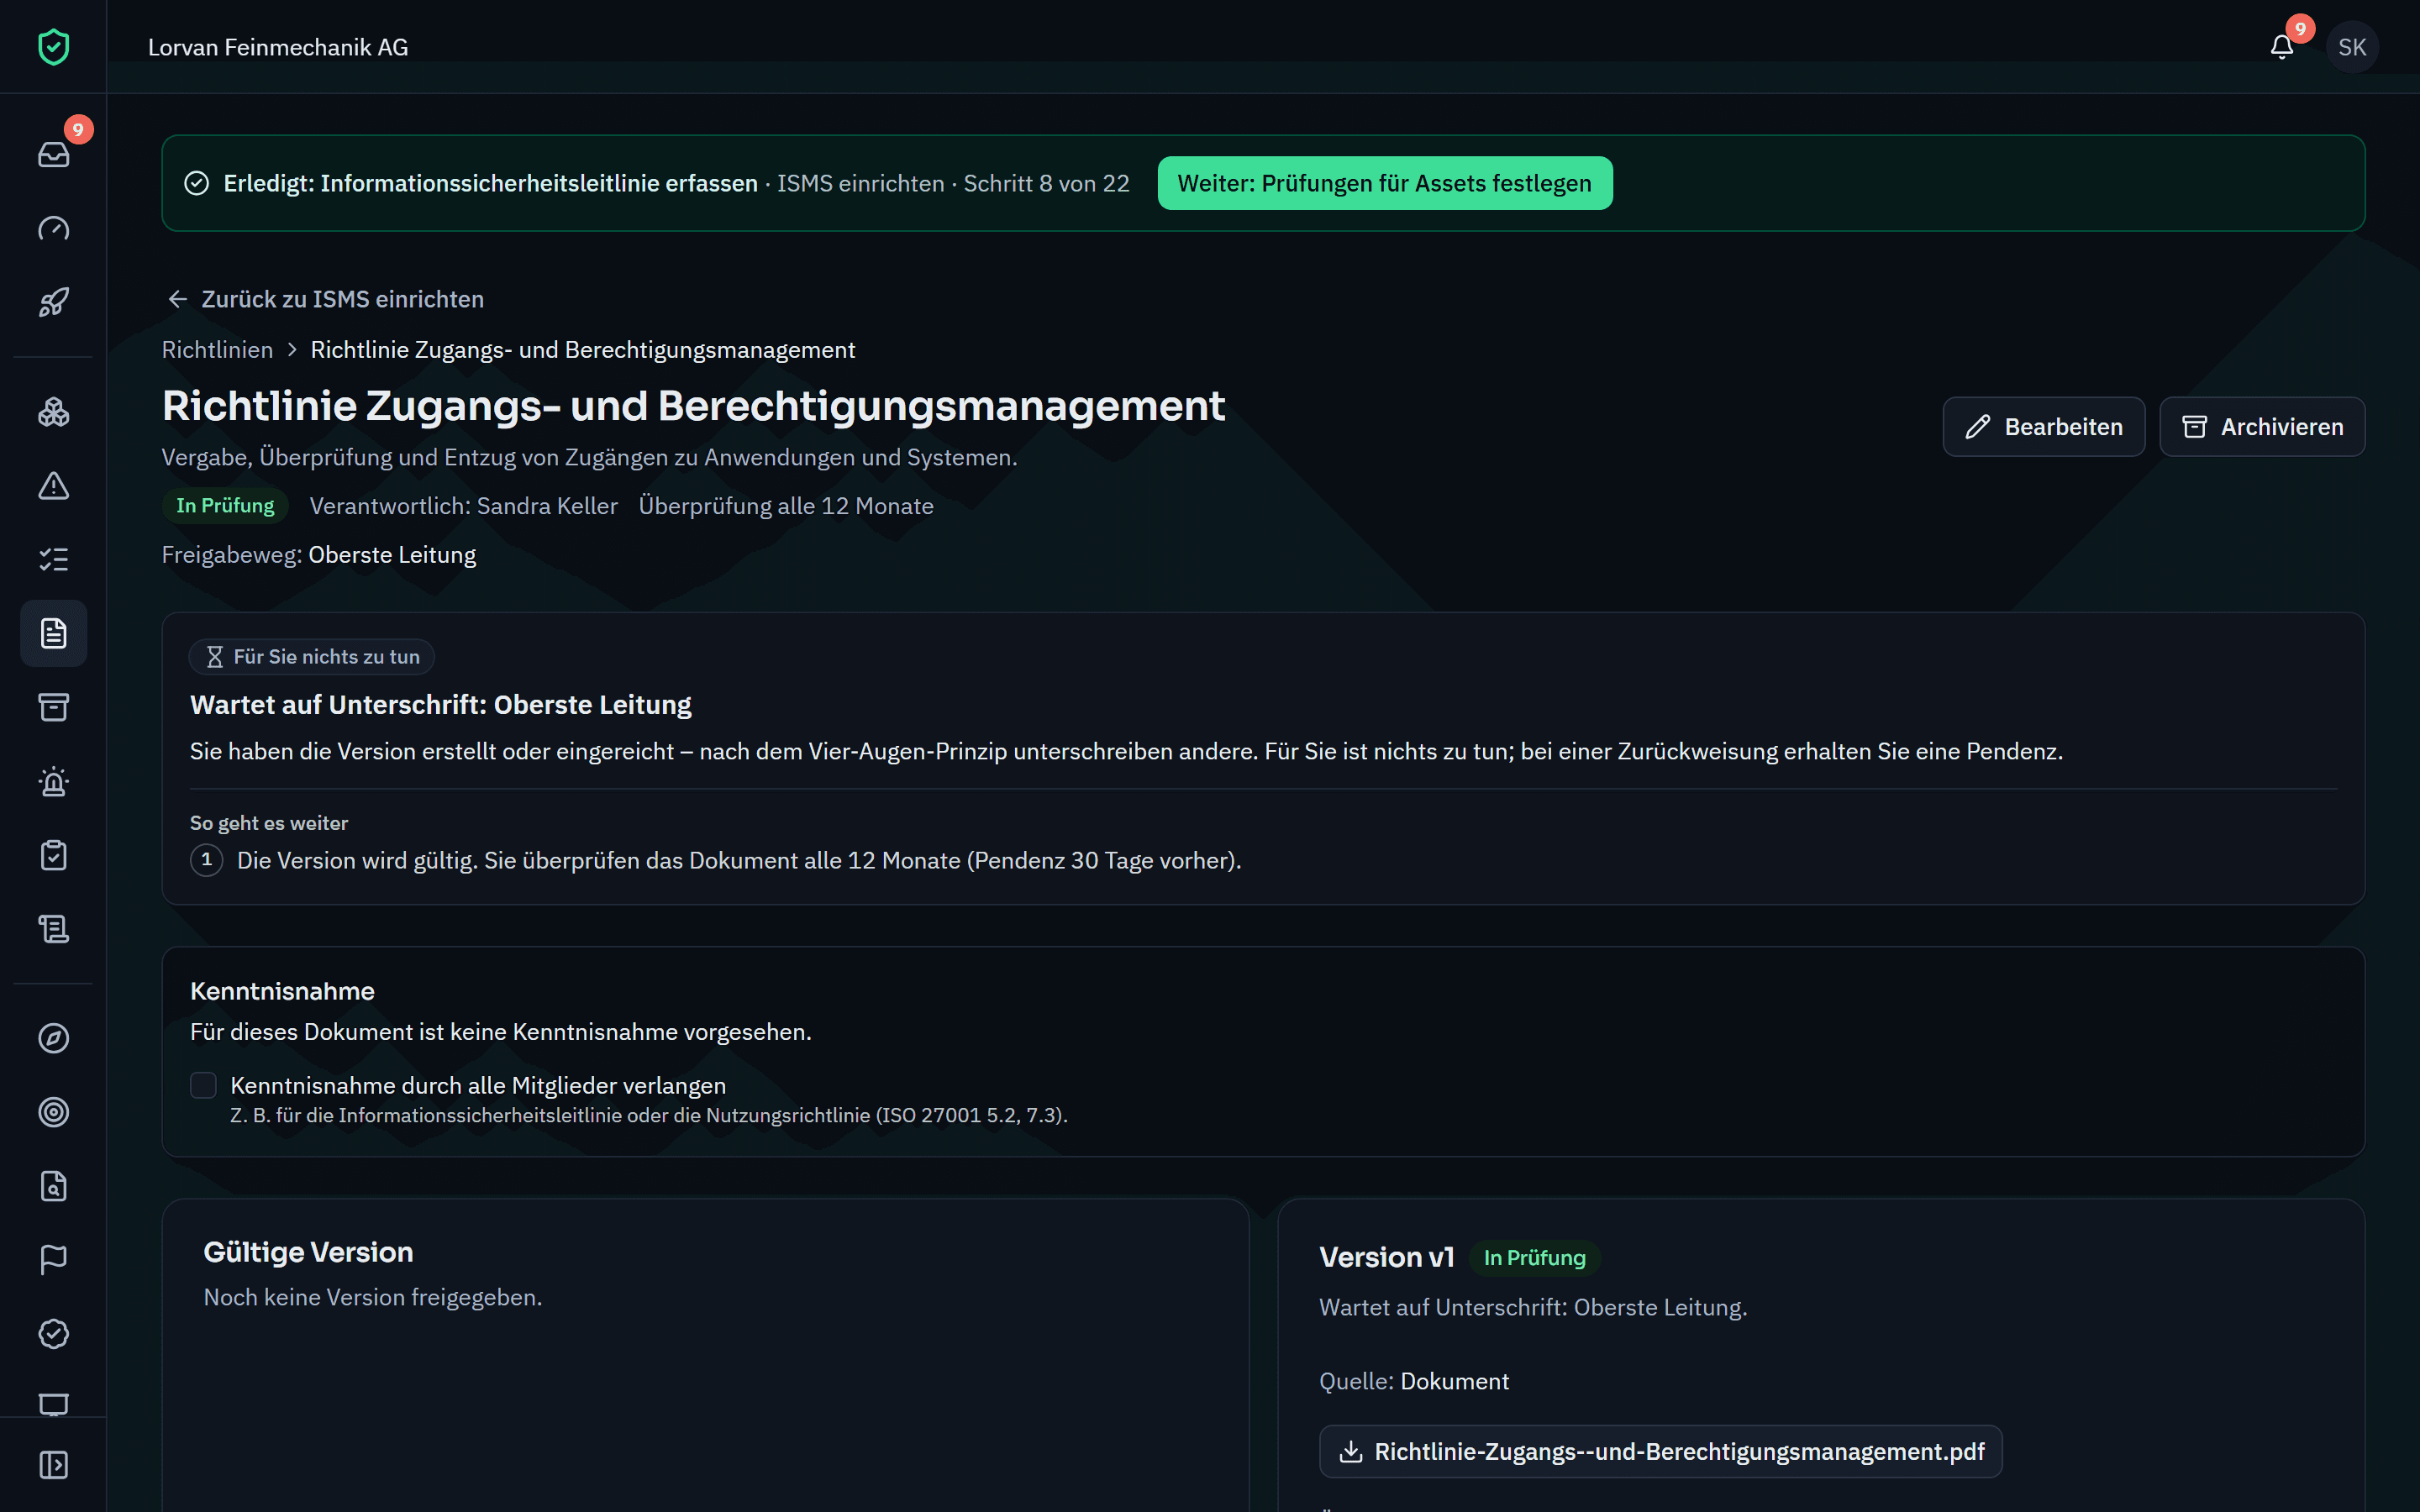Open the target icon in sidebar
Screen dimensions: 2420x1512
[53, 1112]
